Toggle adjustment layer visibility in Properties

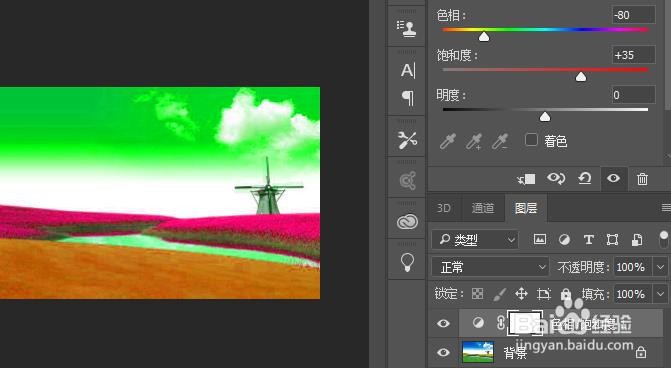pos(613,178)
